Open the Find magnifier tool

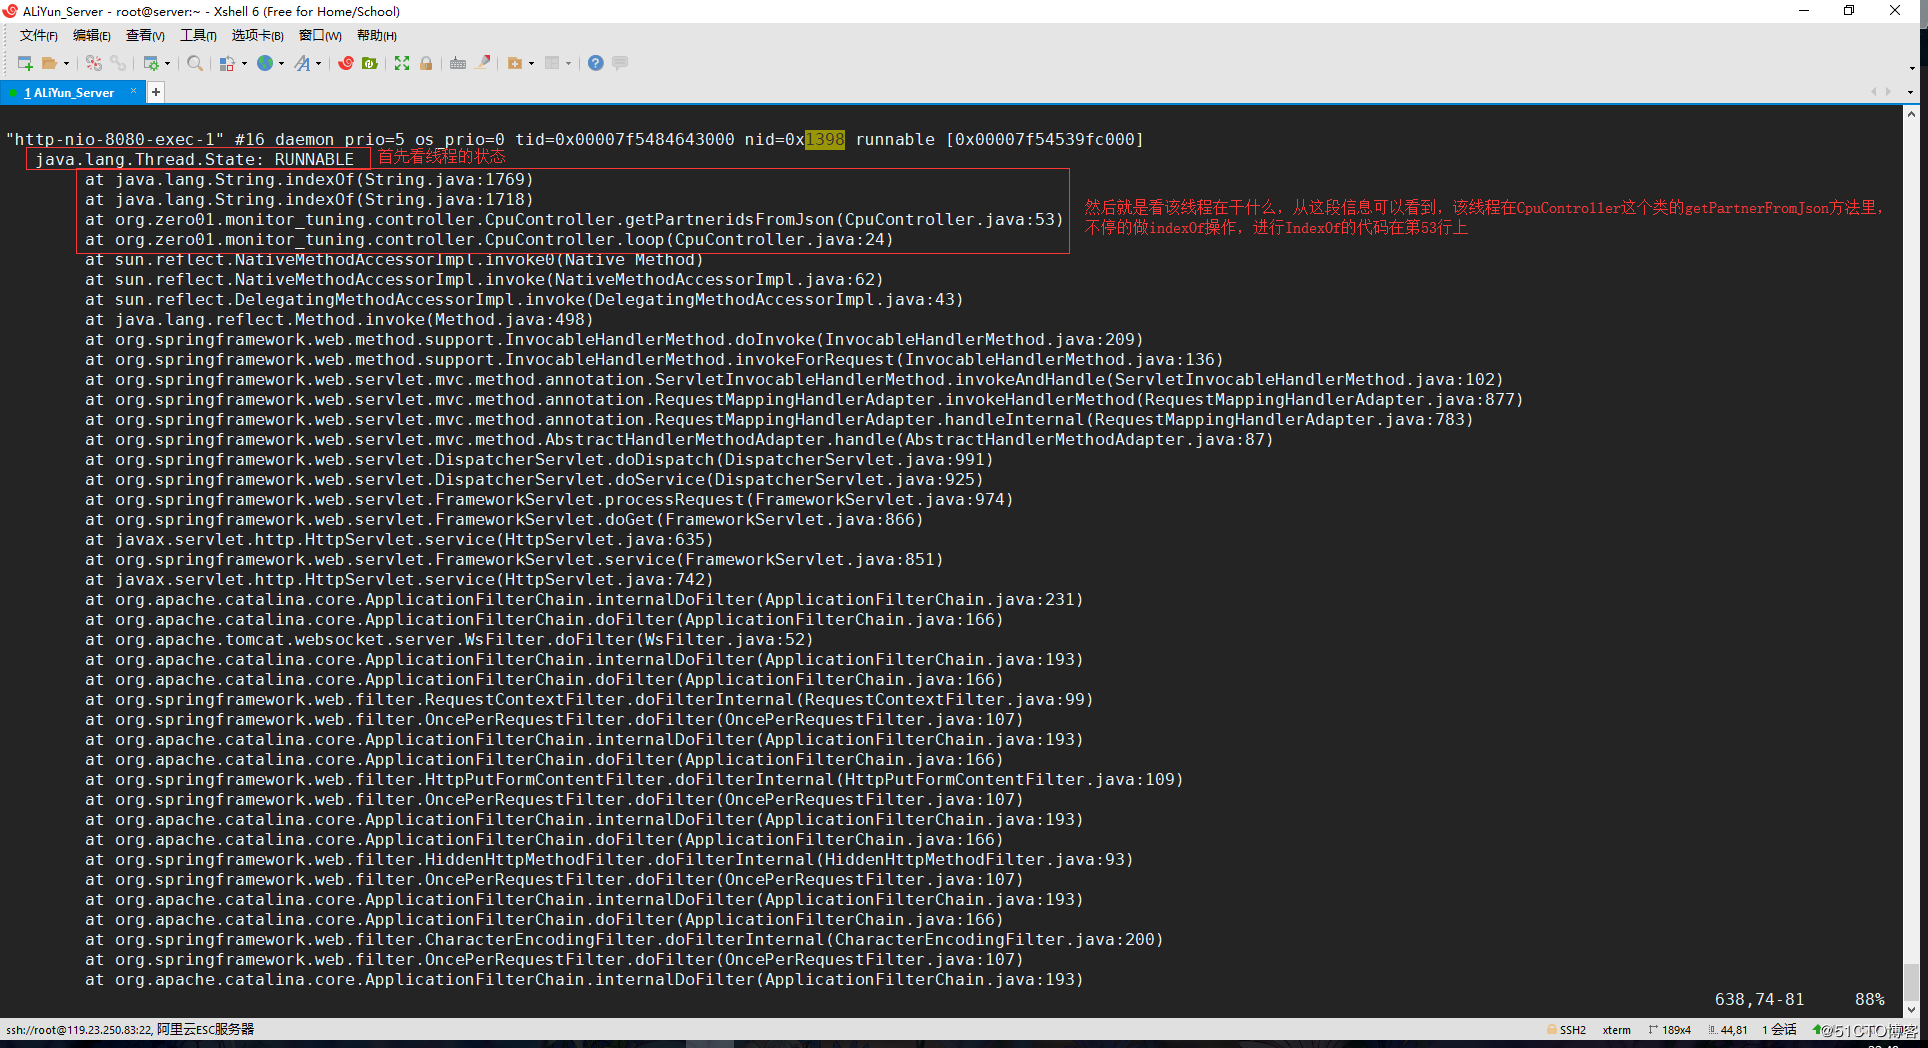(195, 63)
